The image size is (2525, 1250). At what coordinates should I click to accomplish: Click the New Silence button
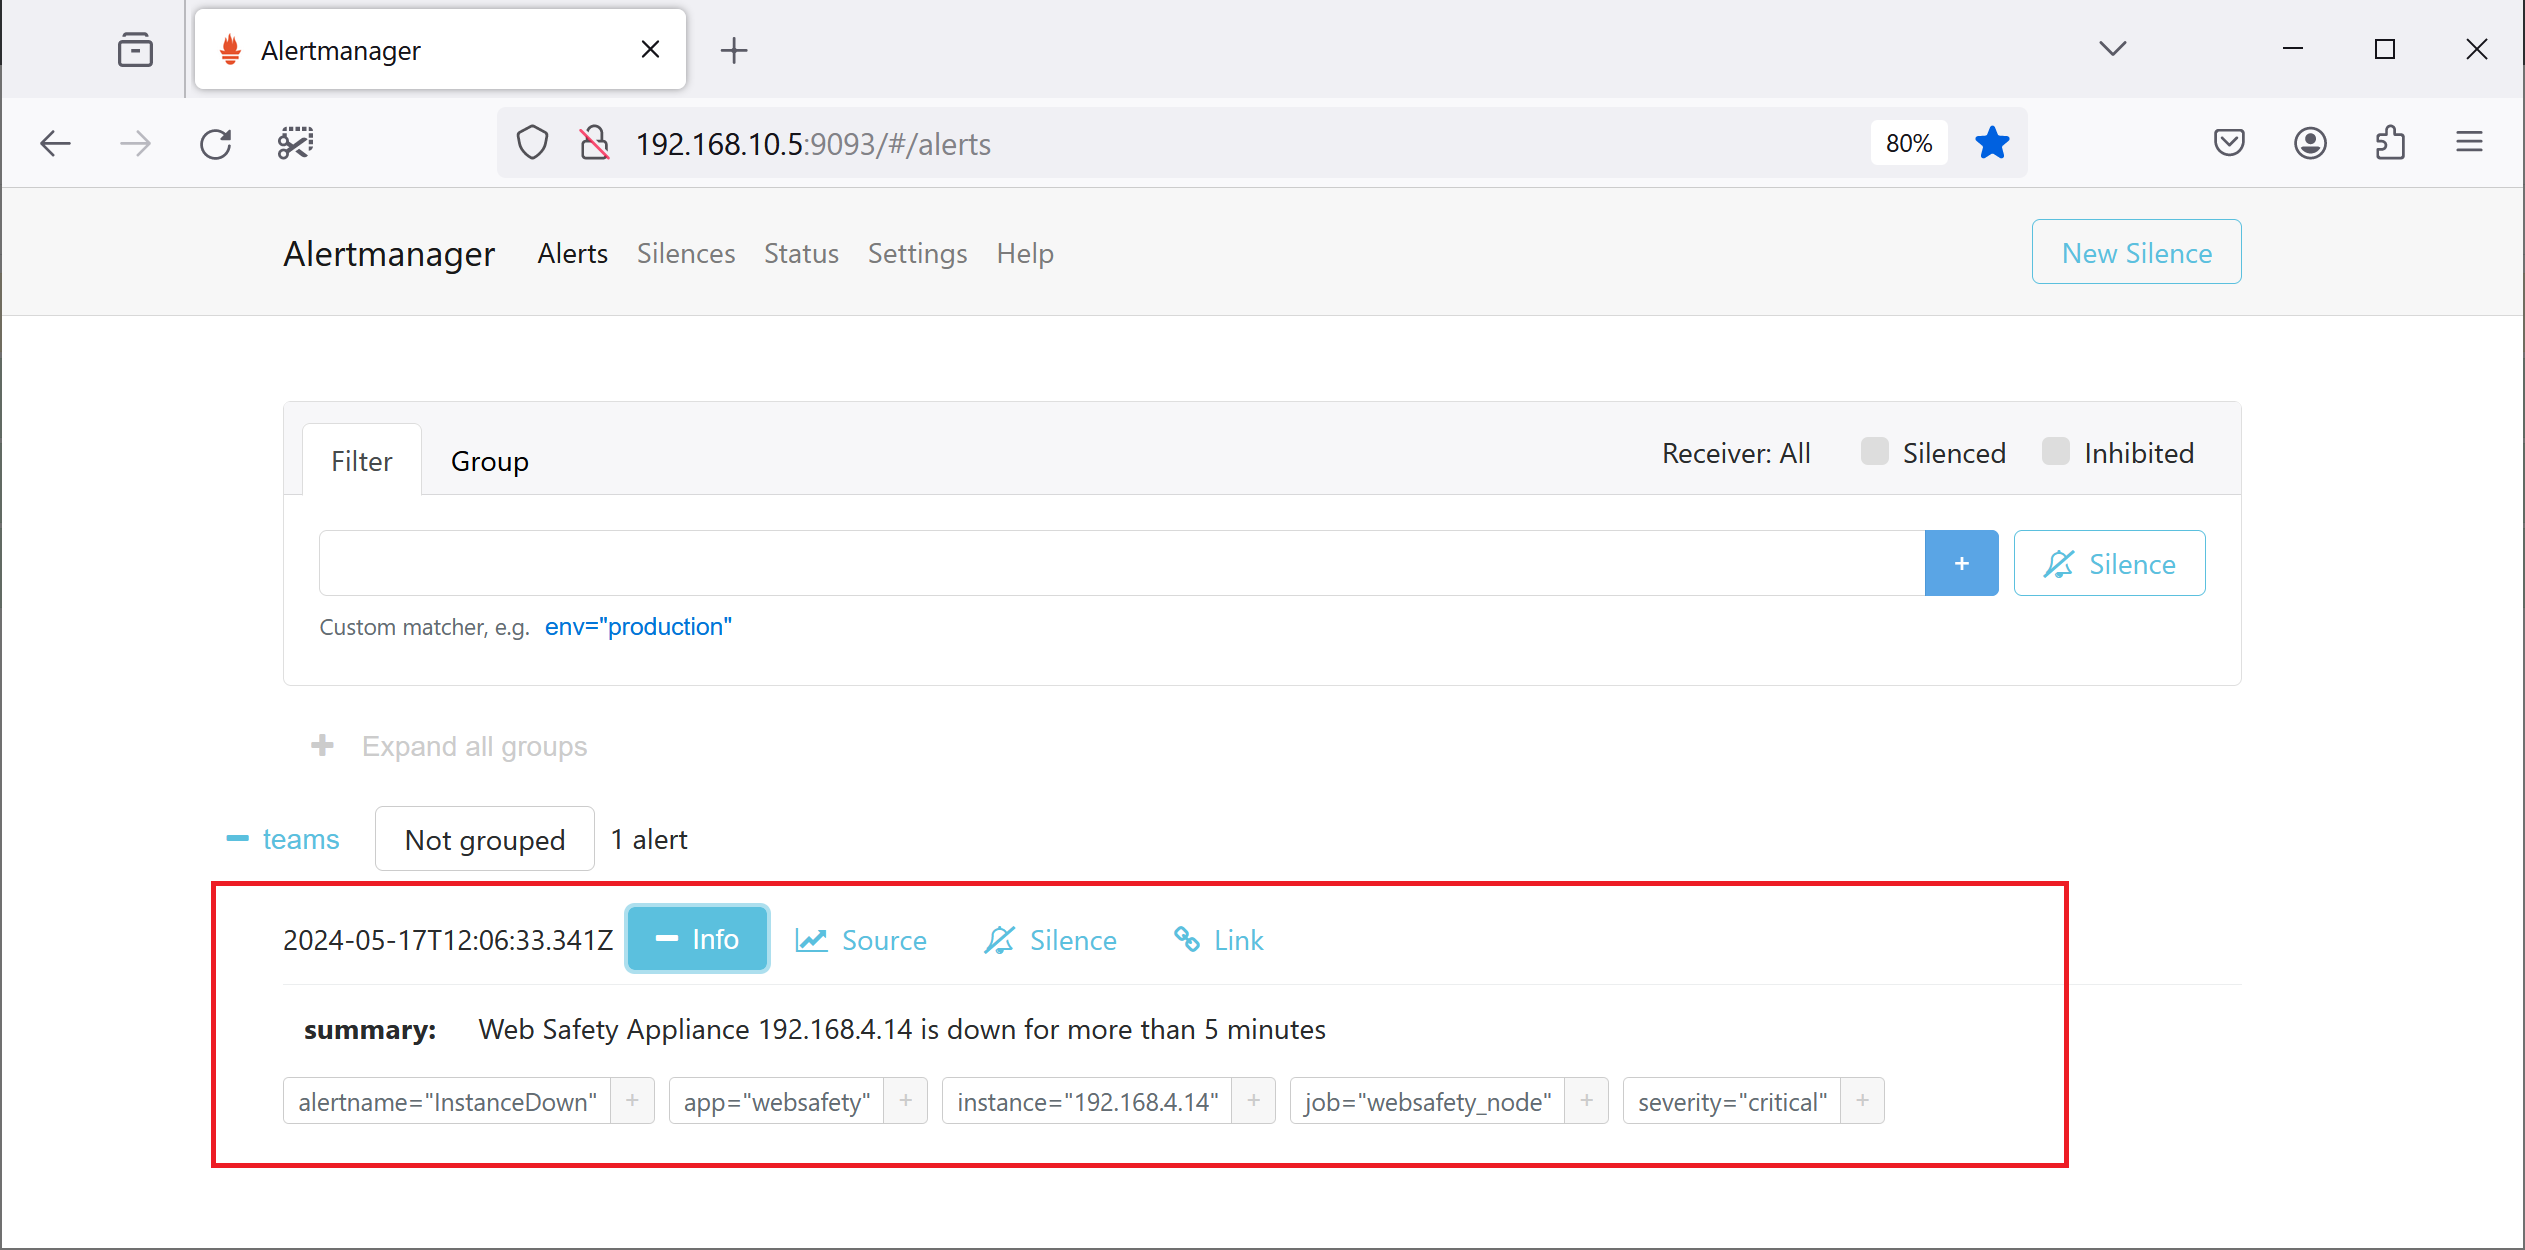[x=2135, y=251]
